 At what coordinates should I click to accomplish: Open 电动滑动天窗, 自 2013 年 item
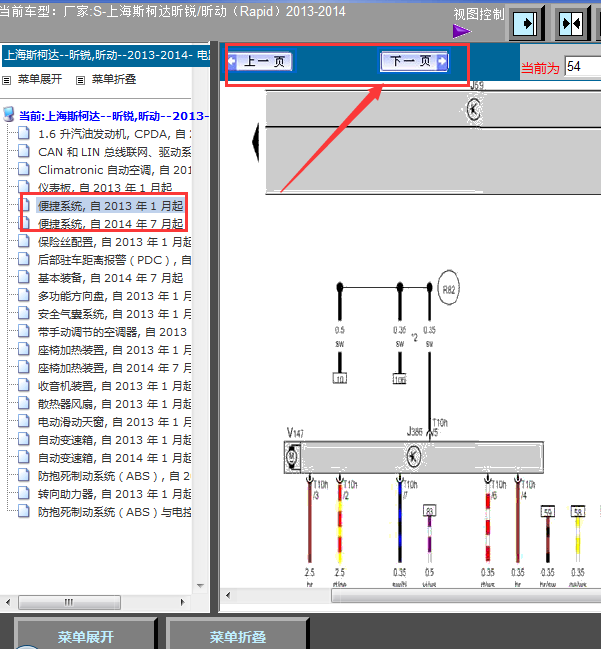(115, 422)
